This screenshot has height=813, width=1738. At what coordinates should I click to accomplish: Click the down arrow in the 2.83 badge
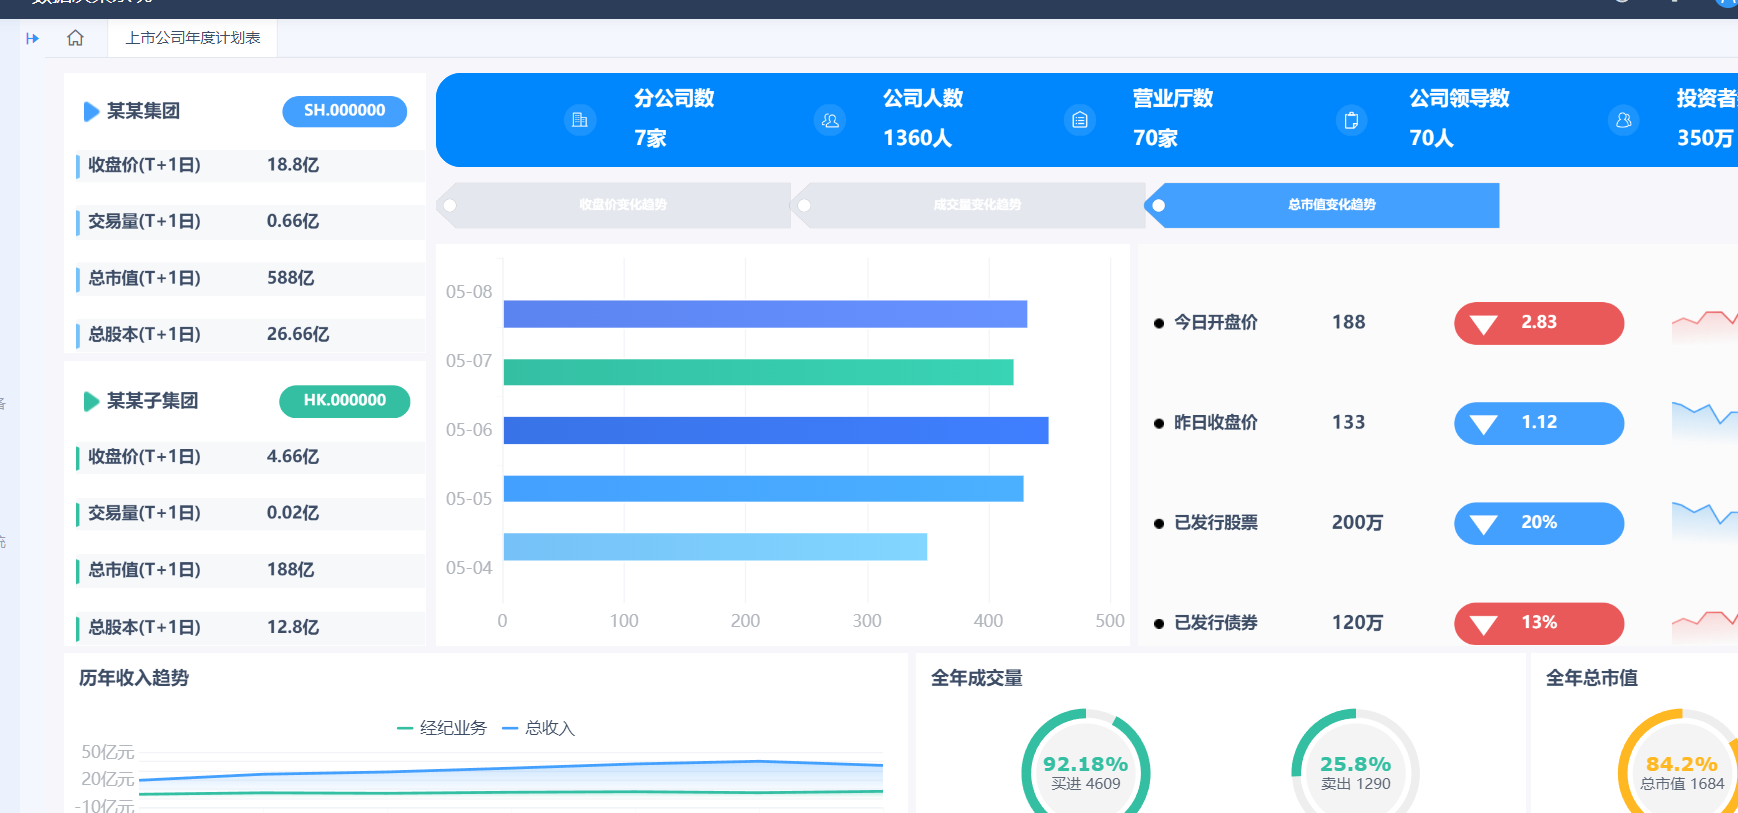[1484, 325]
